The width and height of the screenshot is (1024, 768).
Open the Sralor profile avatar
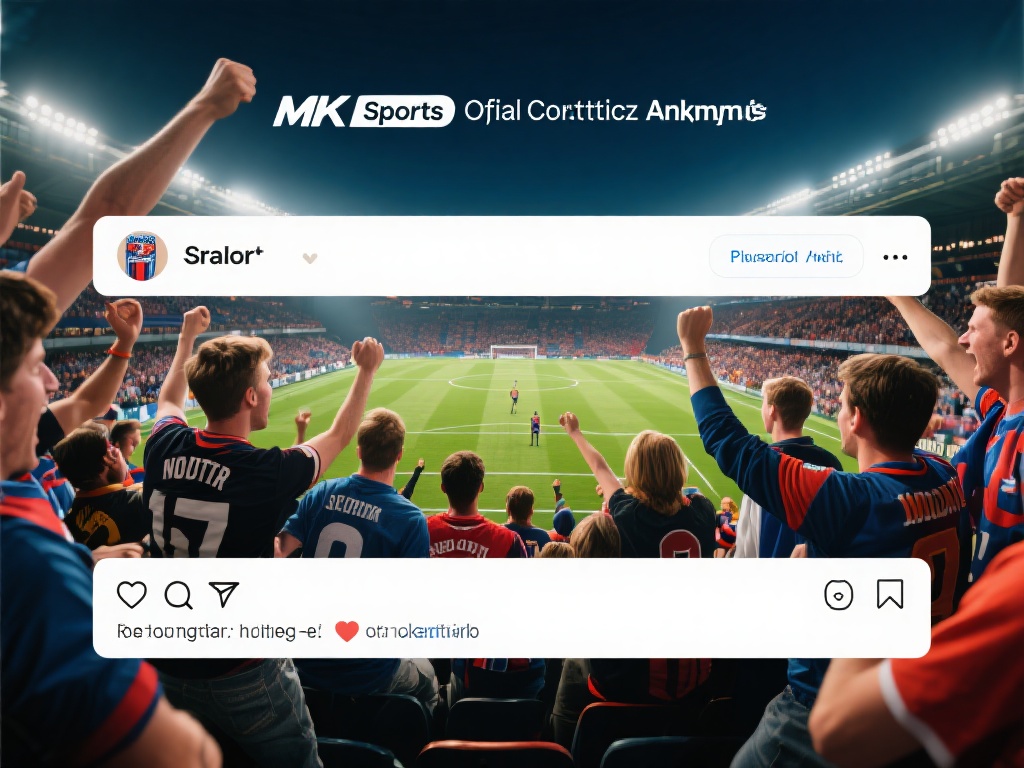(x=142, y=256)
